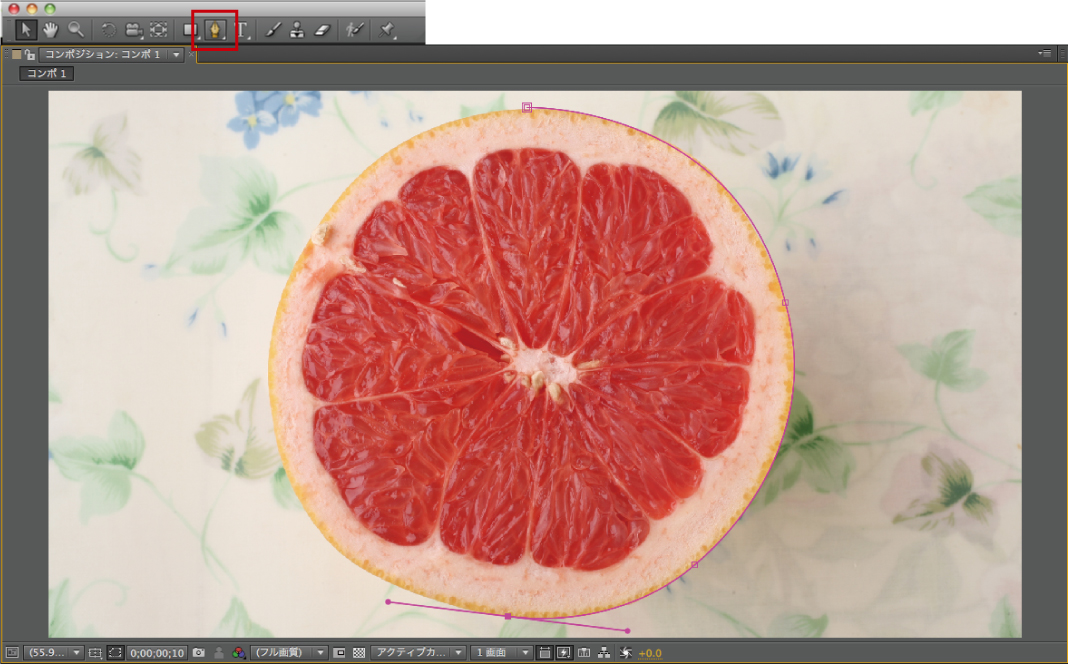Toggle the composition panel lock

[x=30, y=55]
